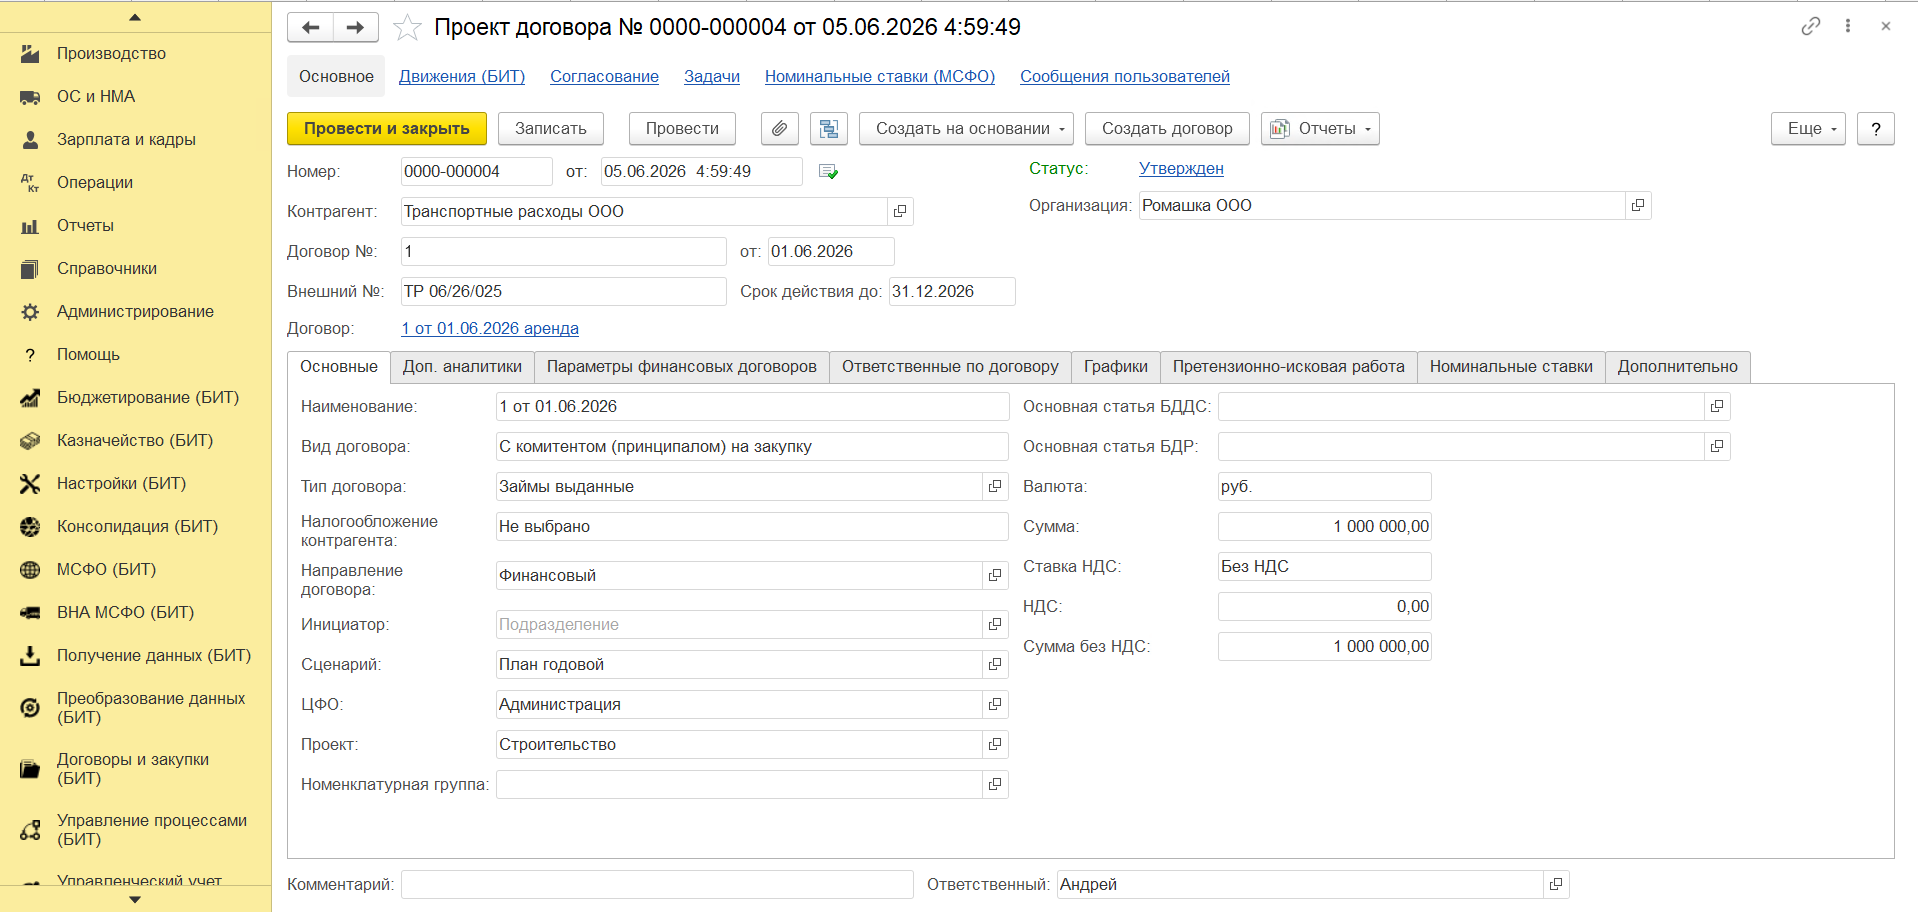Click the sidebar scroll down arrow
This screenshot has height=912, width=1918.
pyautogui.click(x=135, y=900)
